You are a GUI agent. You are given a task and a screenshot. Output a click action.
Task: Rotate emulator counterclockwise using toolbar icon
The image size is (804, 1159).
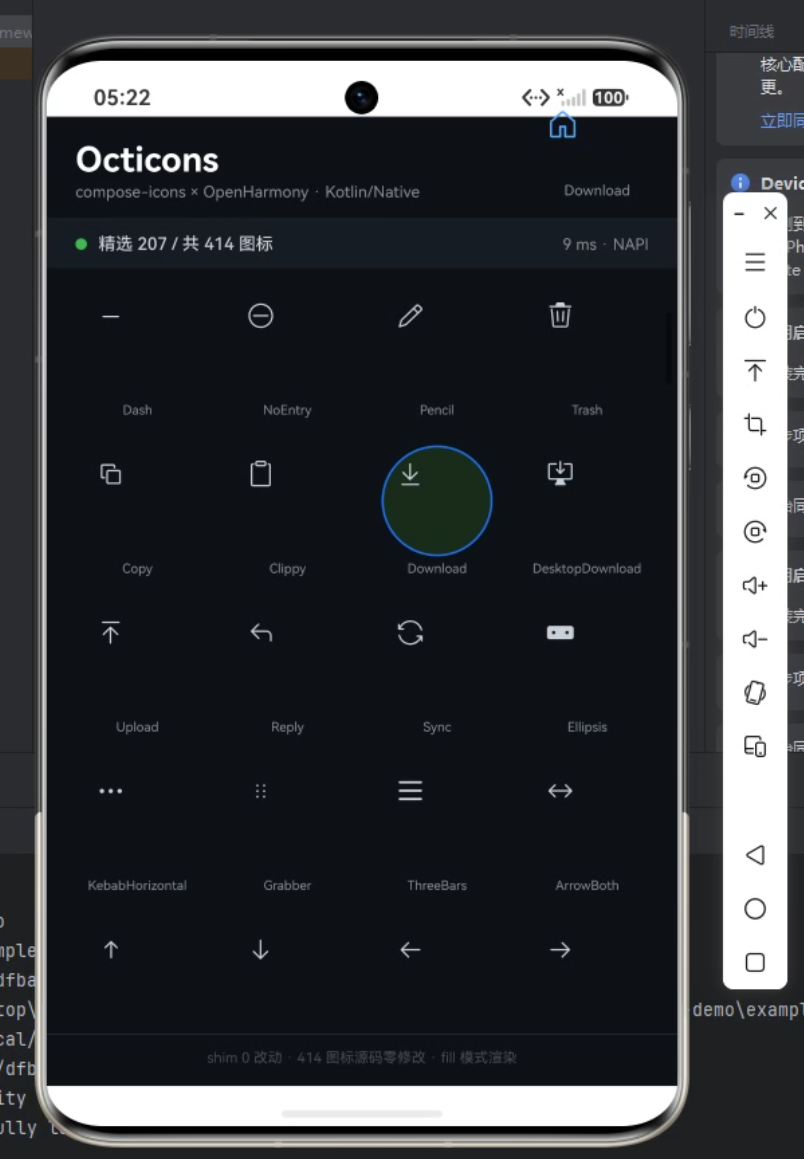754,478
